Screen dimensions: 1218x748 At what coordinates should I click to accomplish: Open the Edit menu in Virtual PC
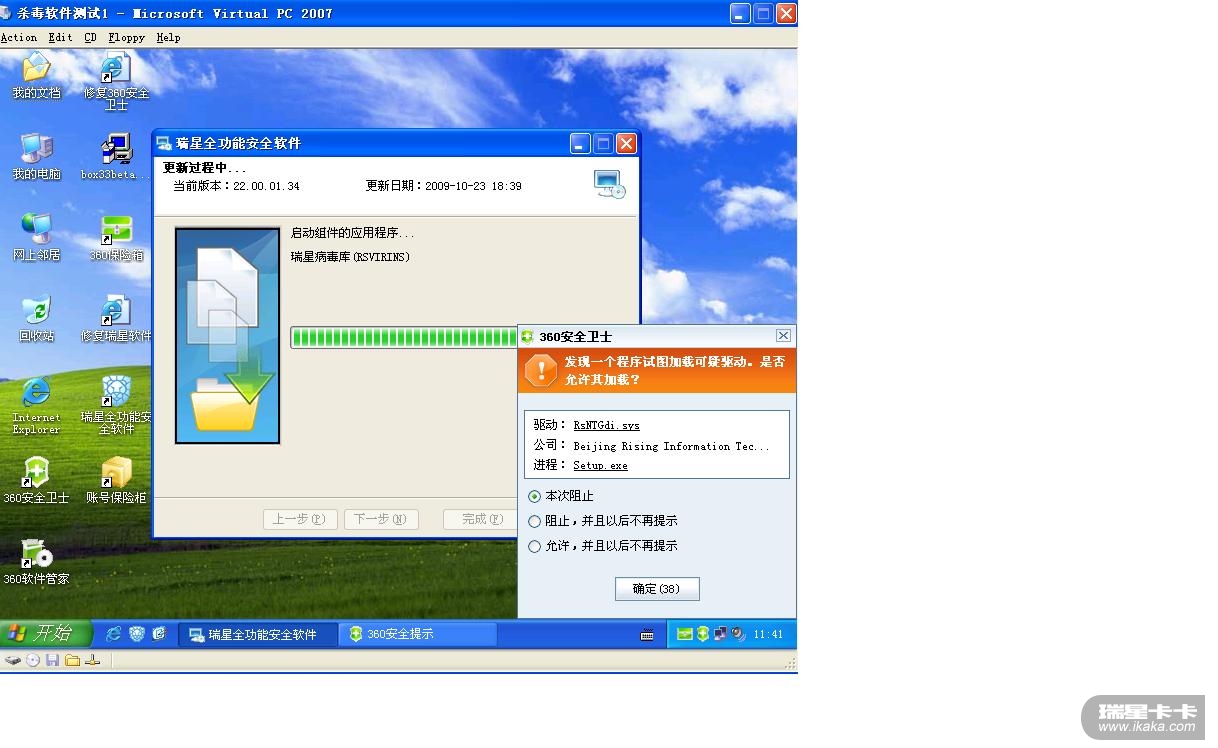pyautogui.click(x=60, y=37)
